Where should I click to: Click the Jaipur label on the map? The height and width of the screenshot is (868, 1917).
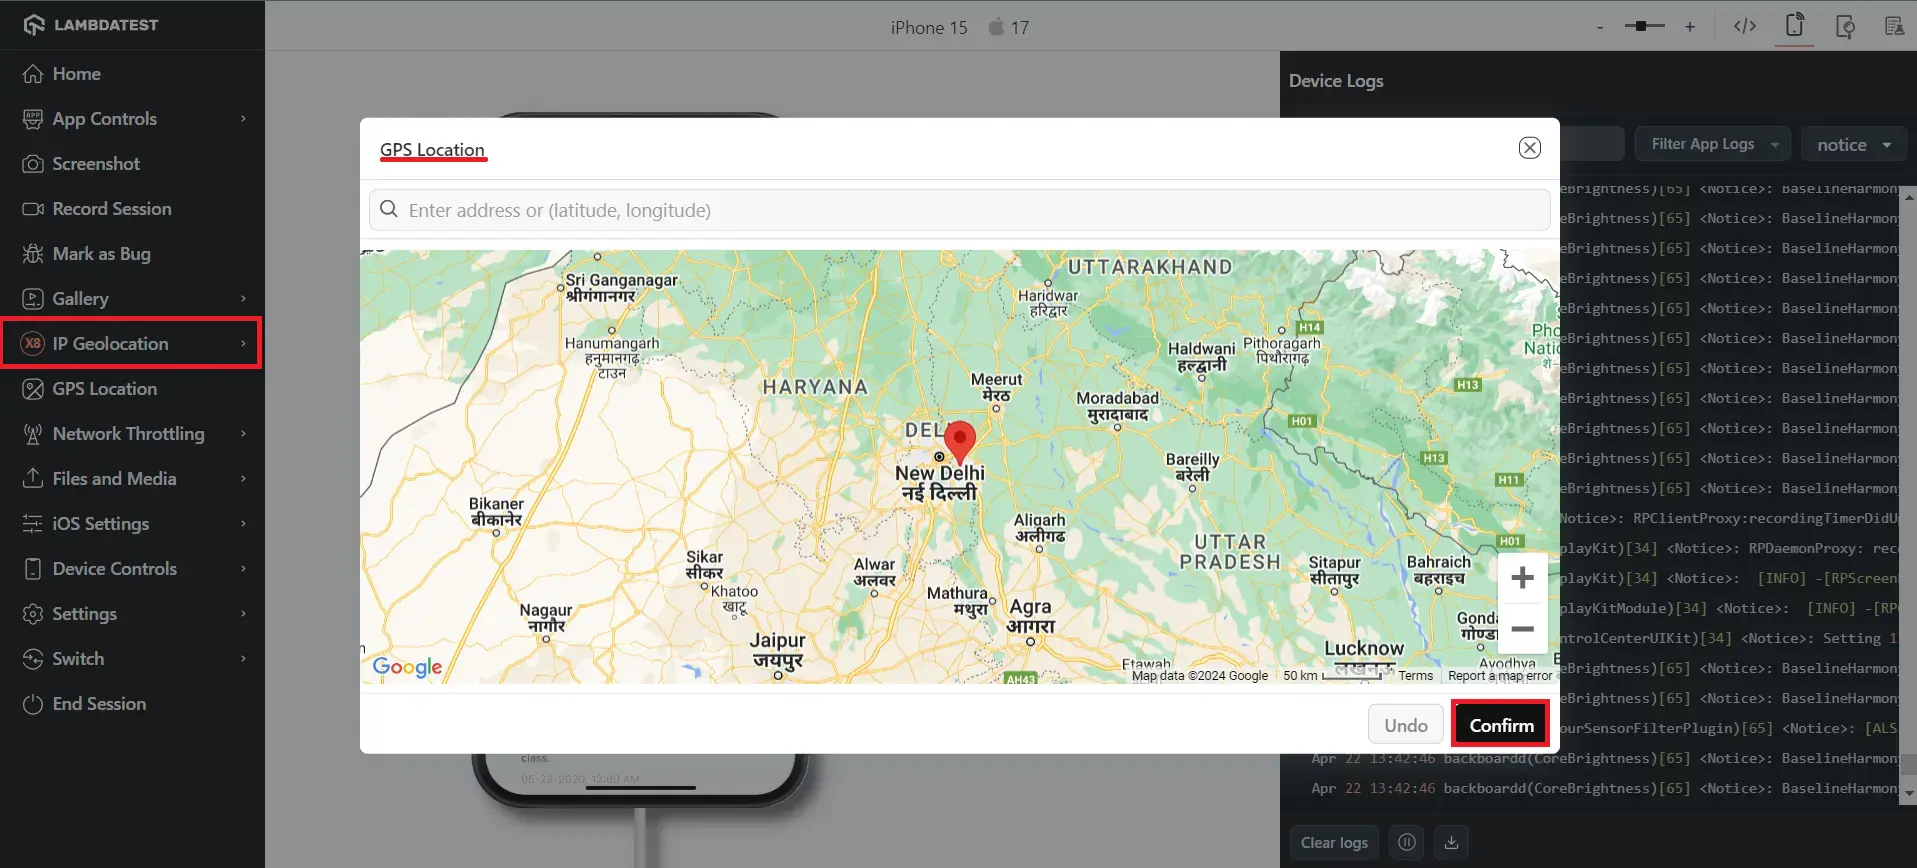coord(778,649)
